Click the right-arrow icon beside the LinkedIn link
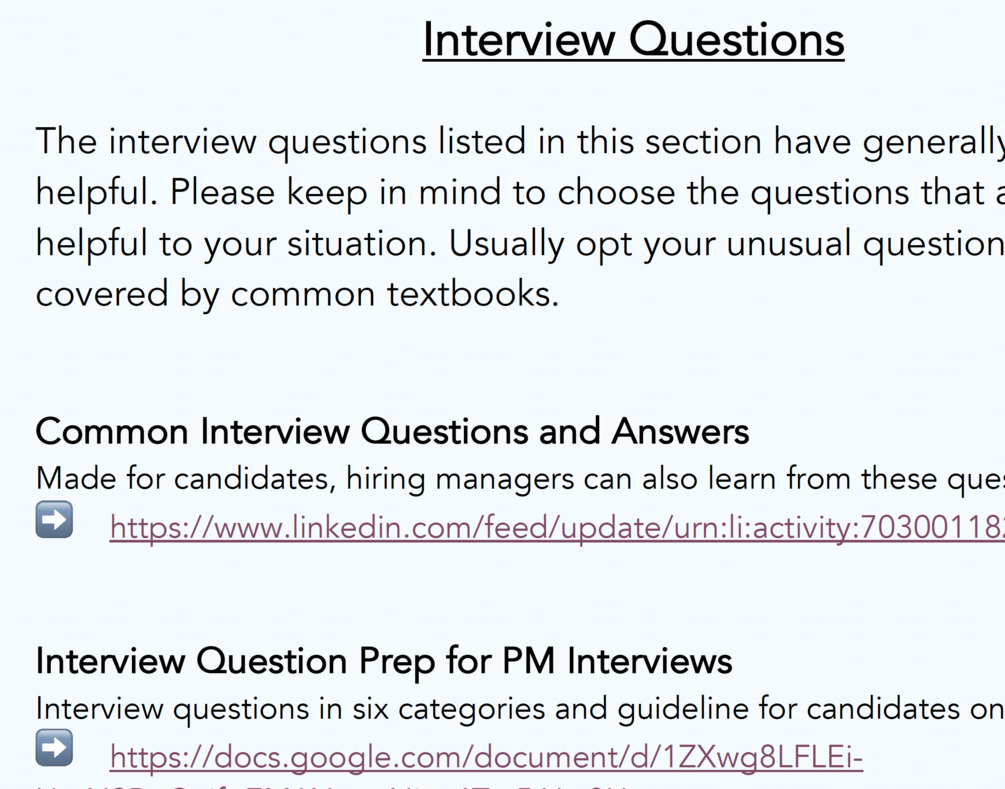The width and height of the screenshot is (1005, 789). (54, 520)
